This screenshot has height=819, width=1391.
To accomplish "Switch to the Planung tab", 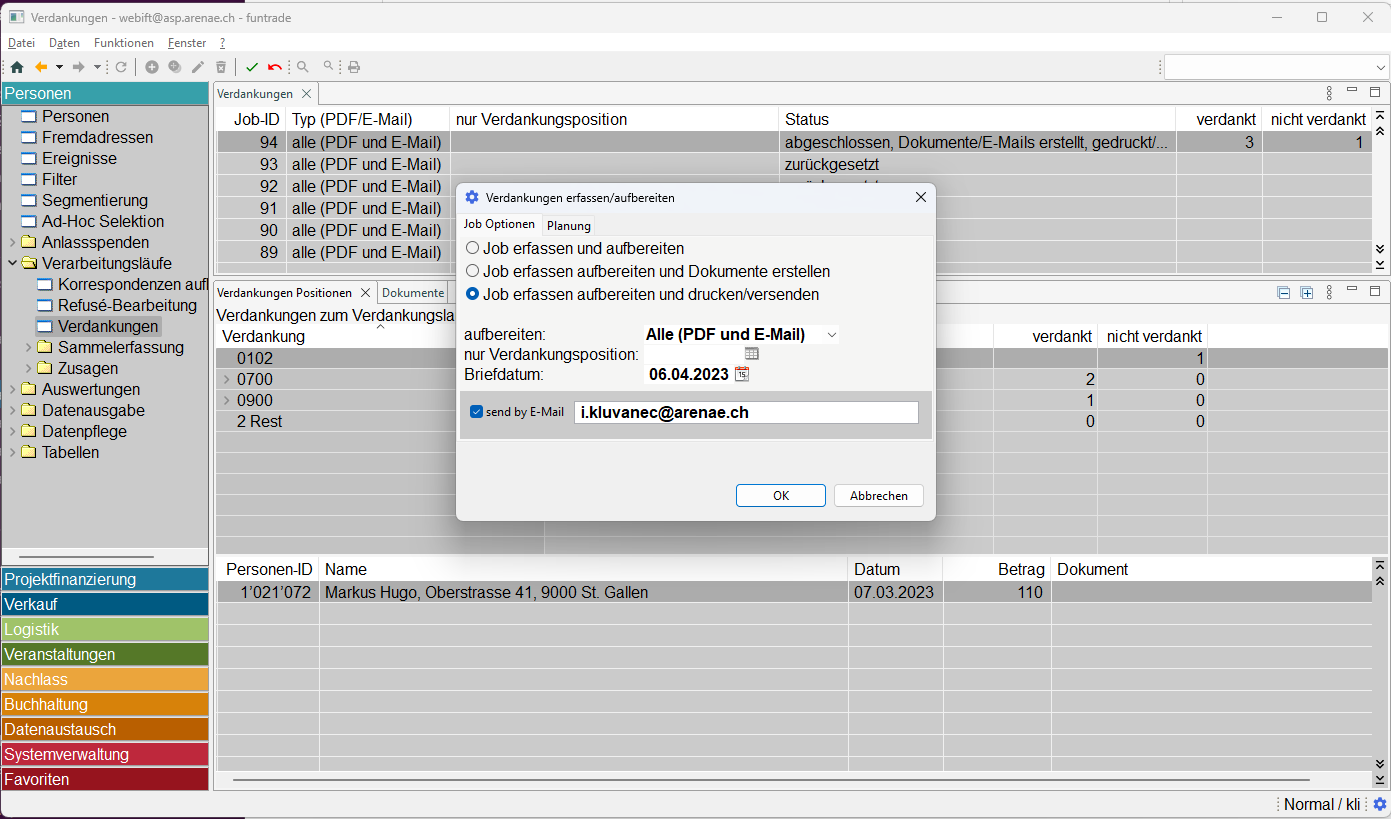I will pyautogui.click(x=568, y=225).
